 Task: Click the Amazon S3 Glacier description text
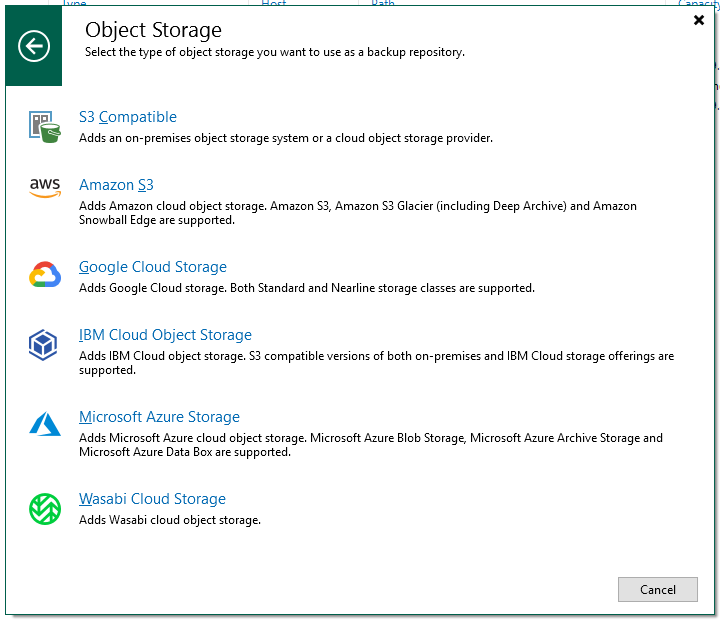point(358,213)
